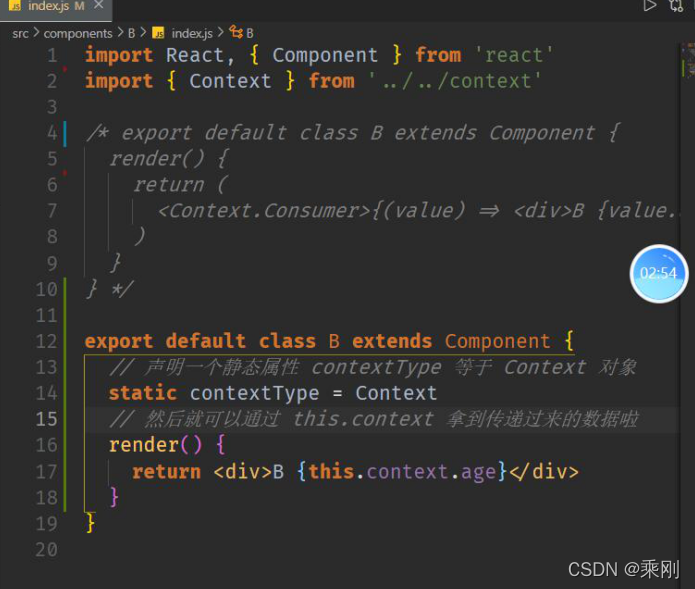Click 'export' keyword on line 12
695x589 pixels.
click(119, 342)
